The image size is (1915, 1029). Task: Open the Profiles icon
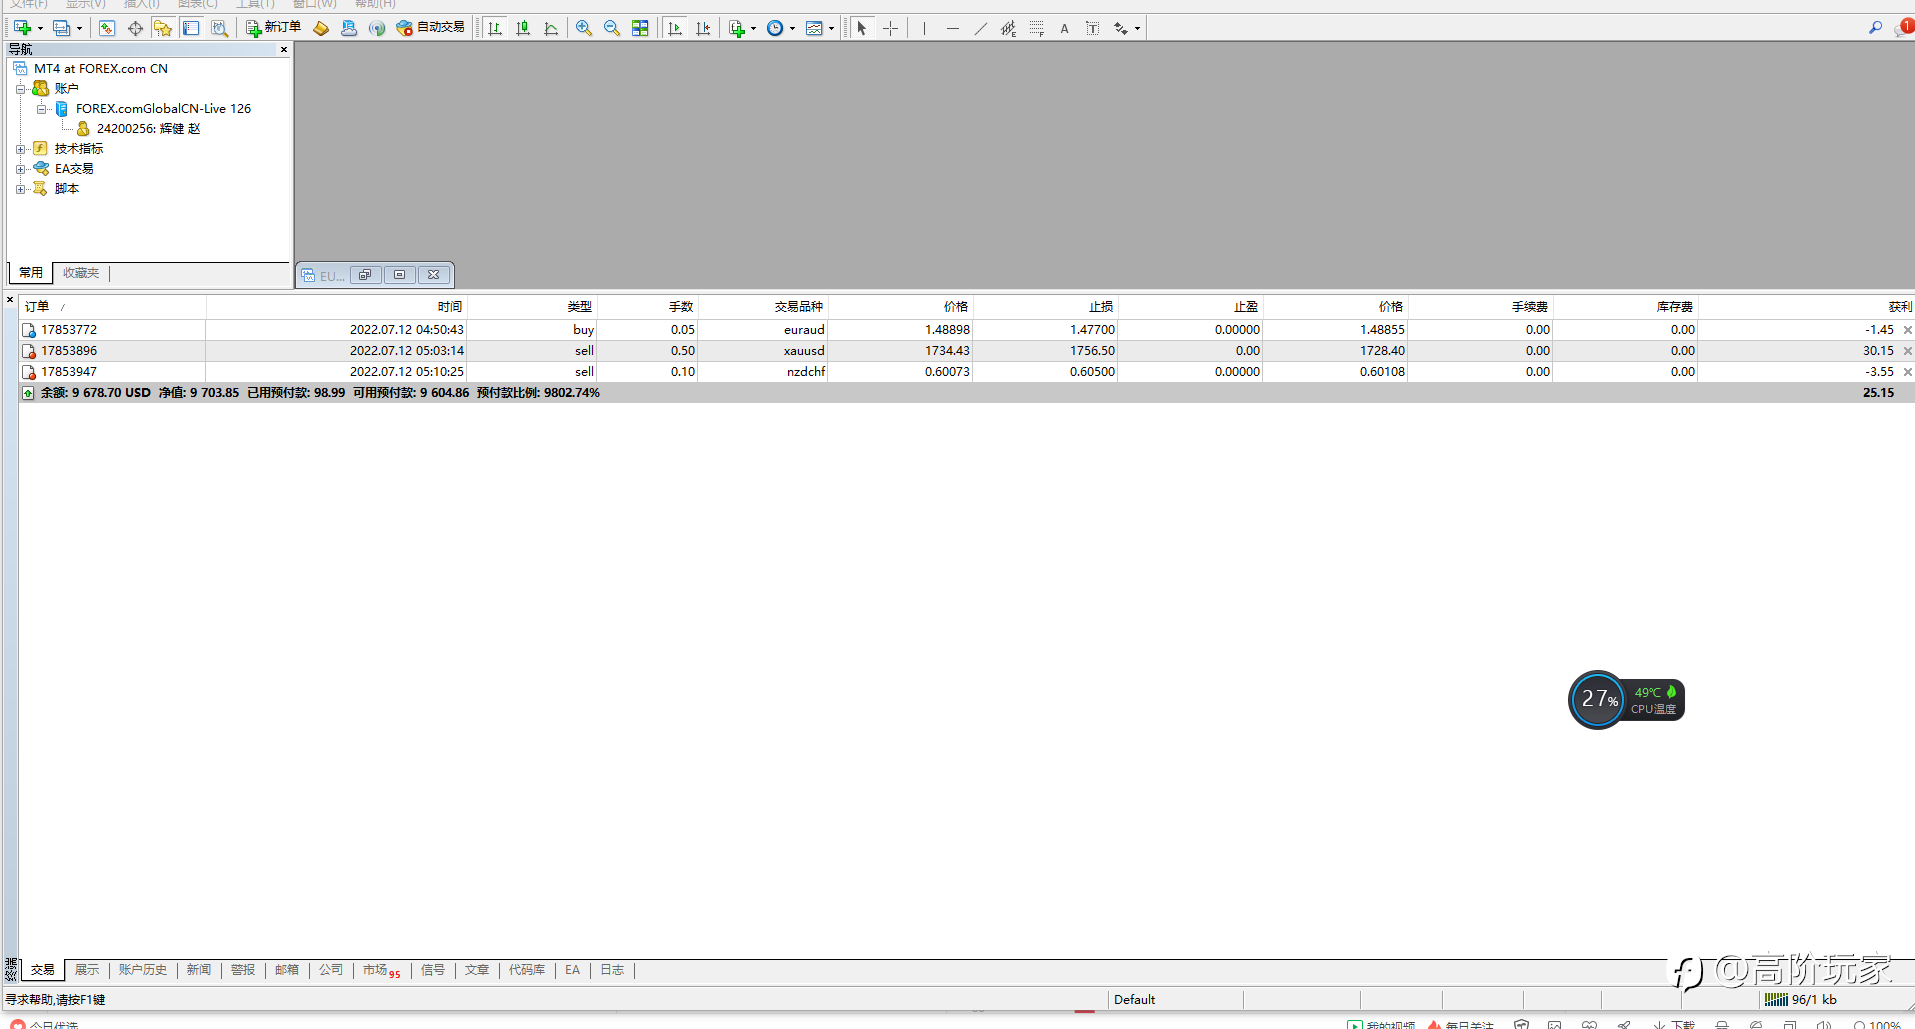click(61, 28)
